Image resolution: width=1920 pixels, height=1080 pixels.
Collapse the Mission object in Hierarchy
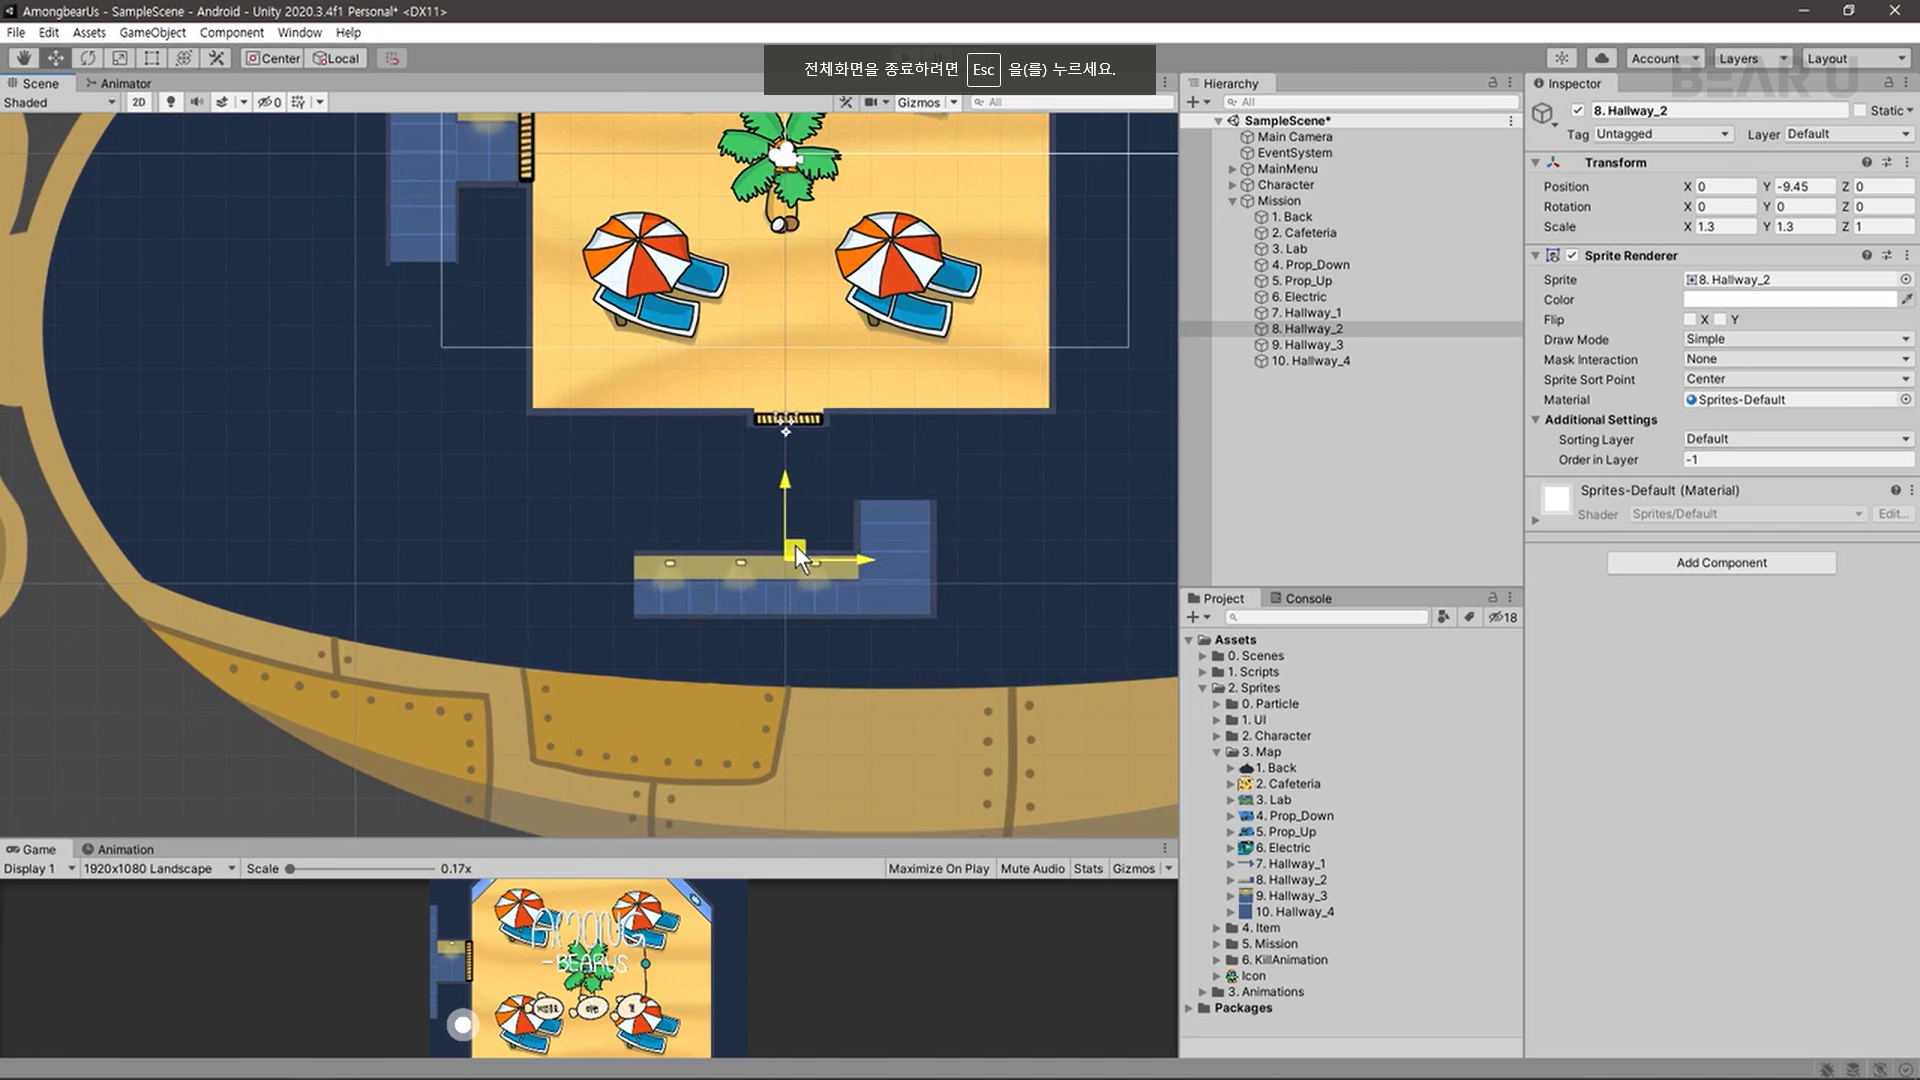[x=1232, y=201]
